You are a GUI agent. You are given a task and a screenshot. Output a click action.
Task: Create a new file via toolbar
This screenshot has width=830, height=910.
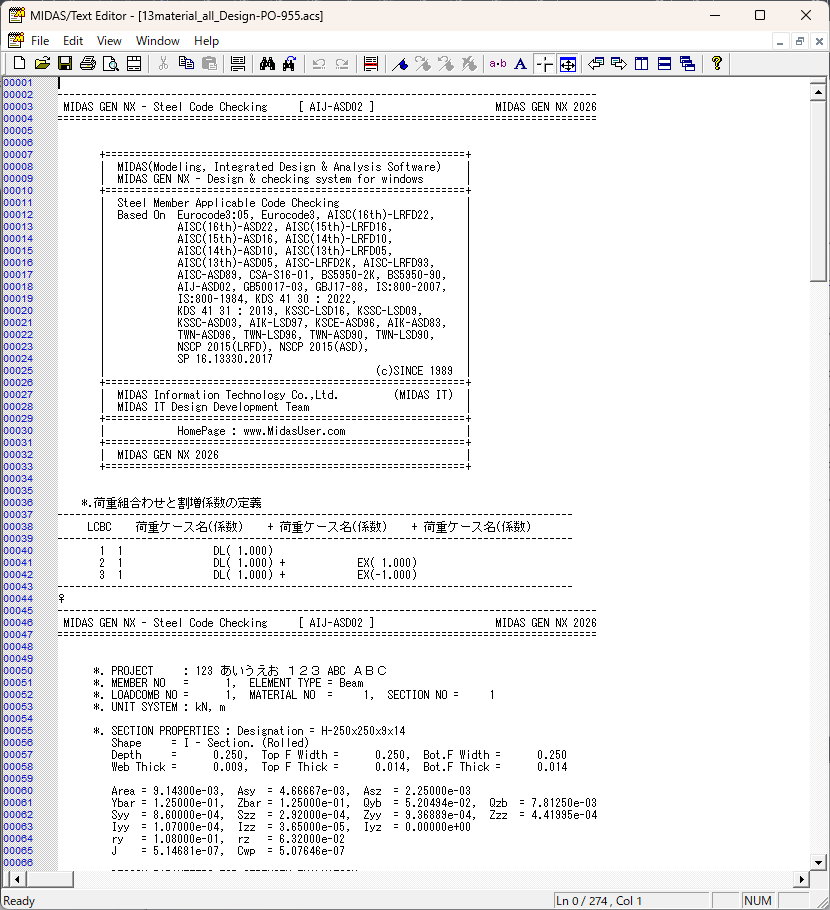coord(19,63)
